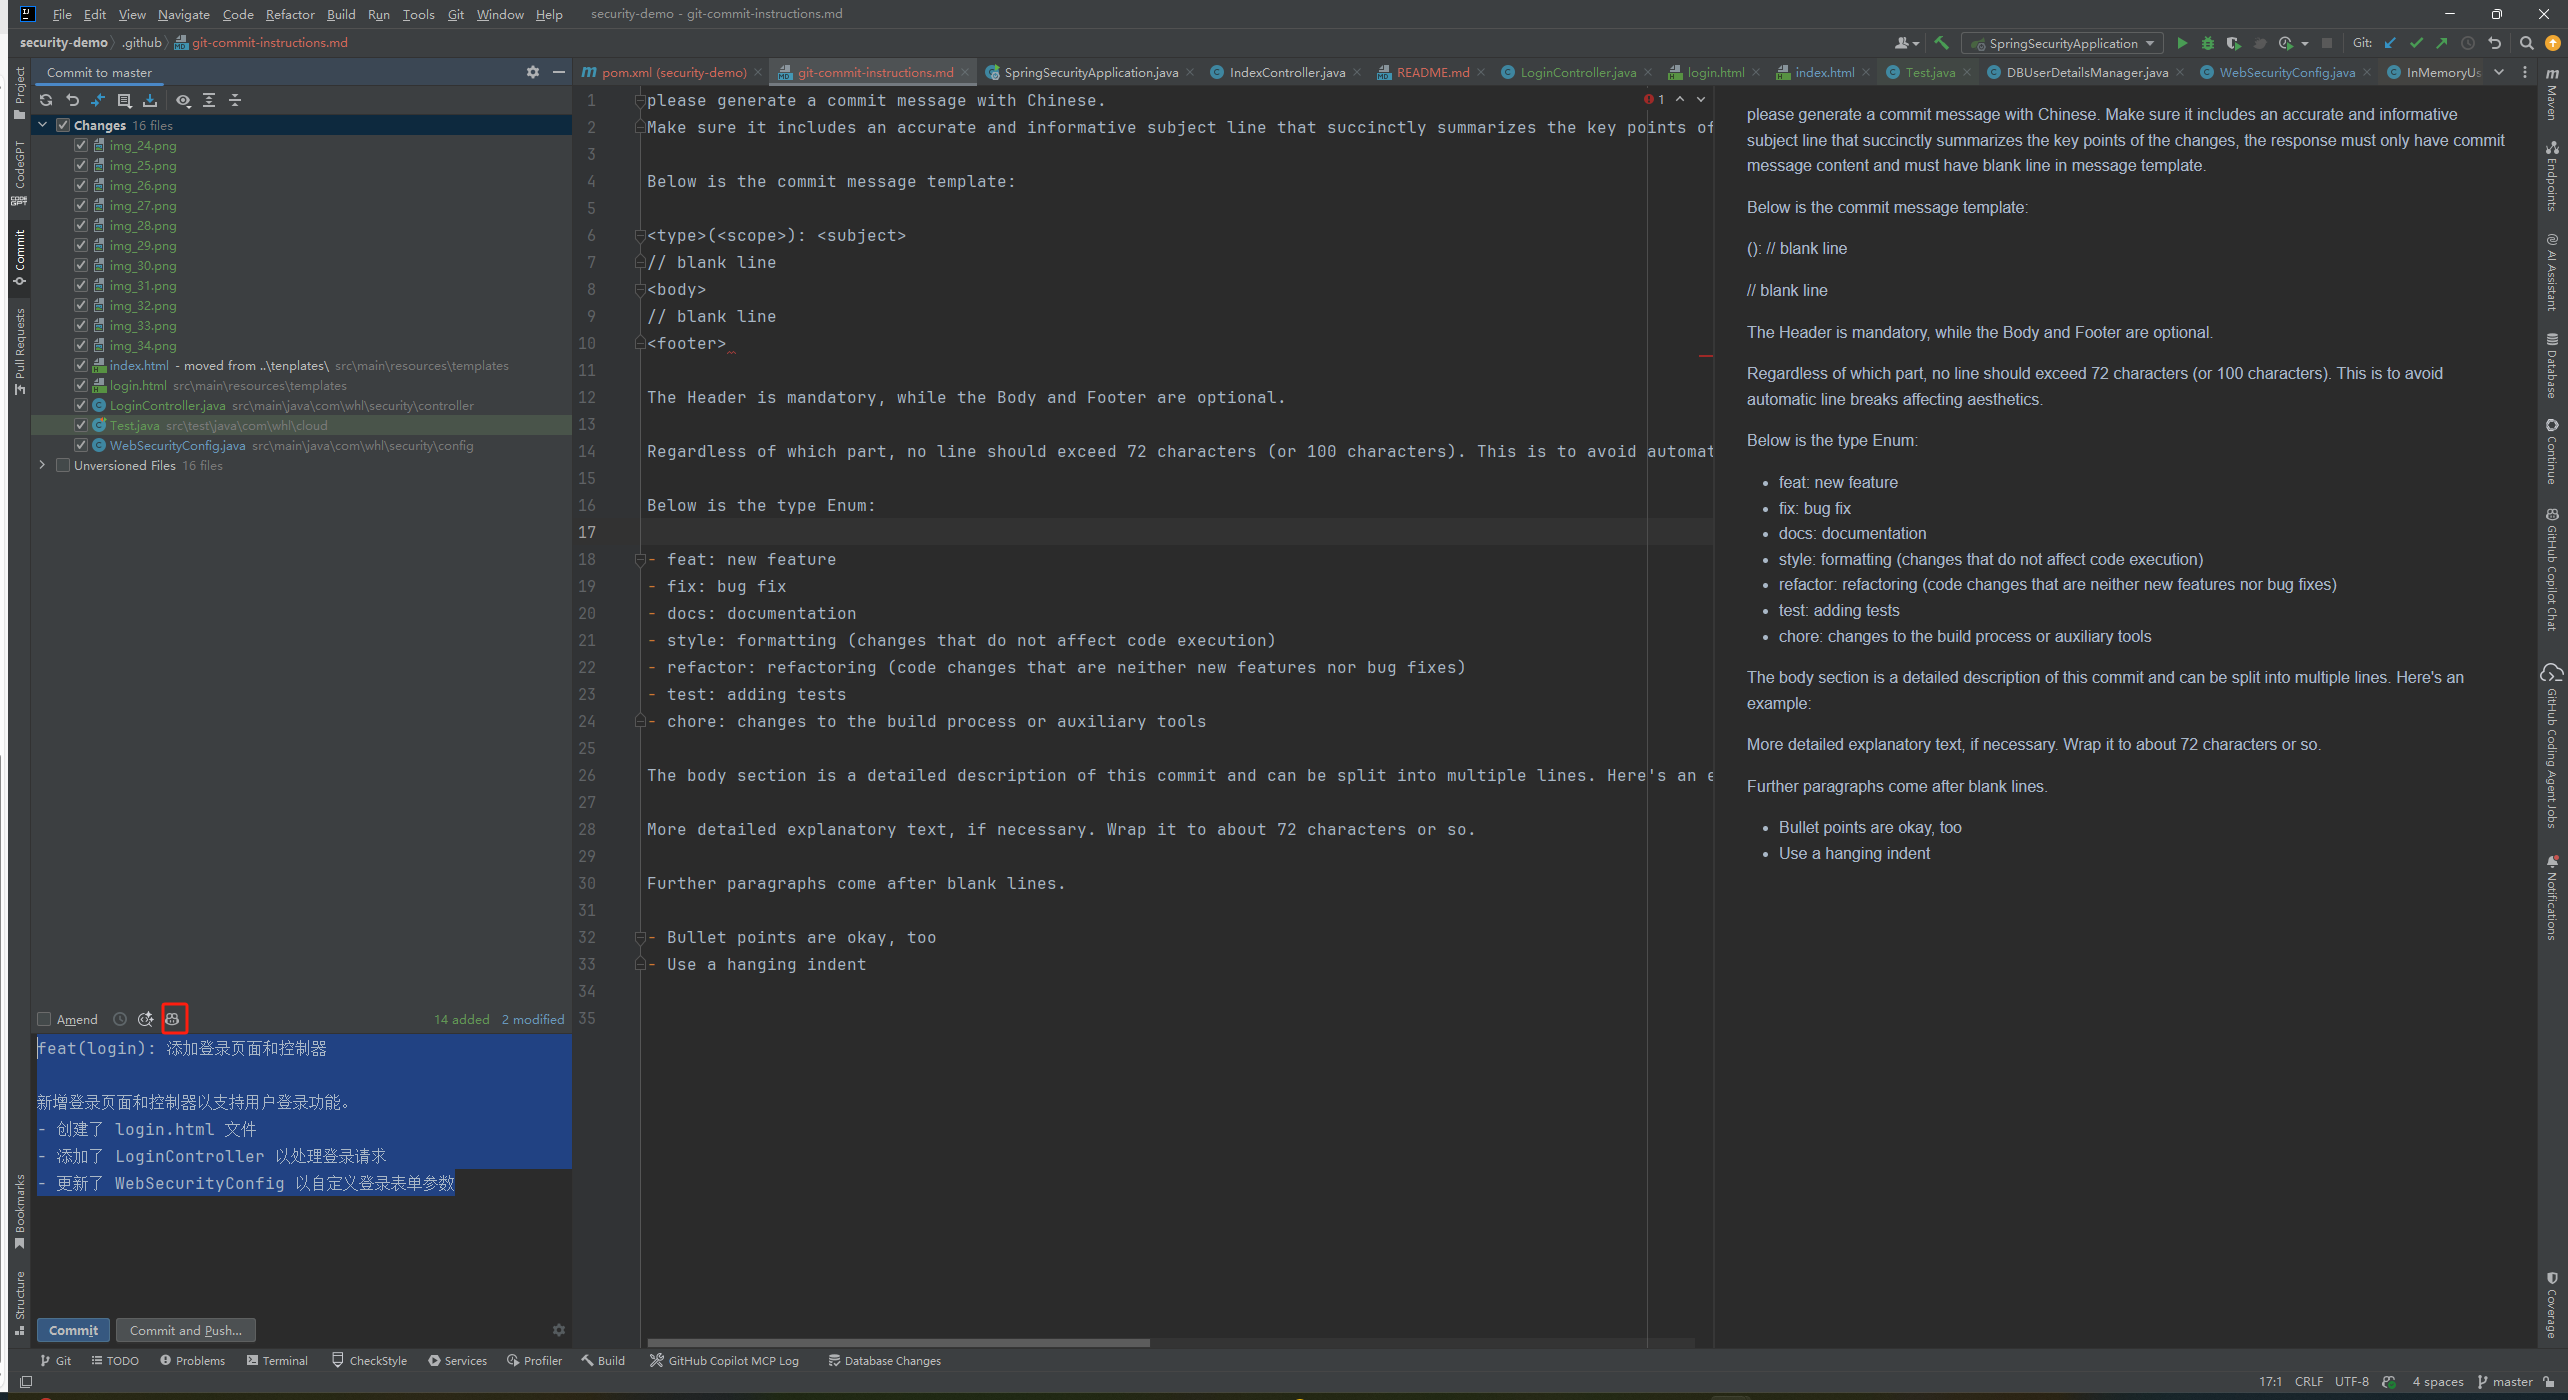Click the Shelve silently download icon
The height and width of the screenshot is (1400, 2568).
coord(150,100)
